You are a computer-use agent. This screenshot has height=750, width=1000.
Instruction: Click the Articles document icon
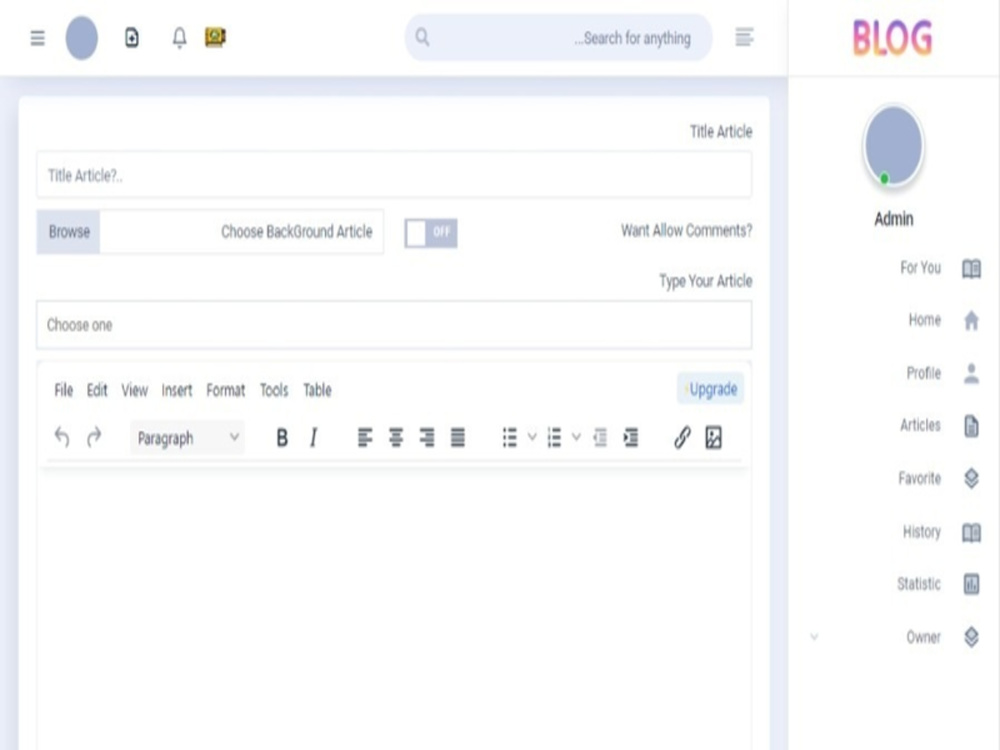point(971,426)
